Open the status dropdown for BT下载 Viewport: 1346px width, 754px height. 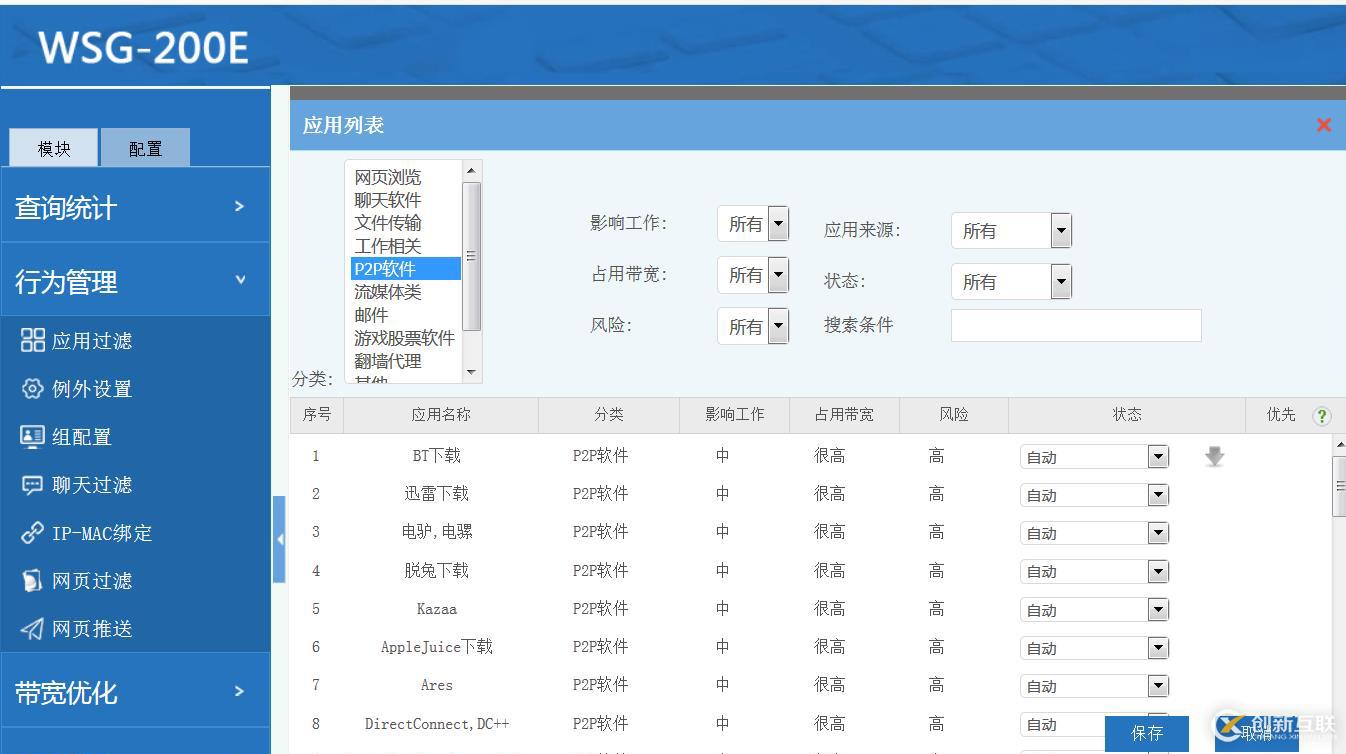[1094, 457]
